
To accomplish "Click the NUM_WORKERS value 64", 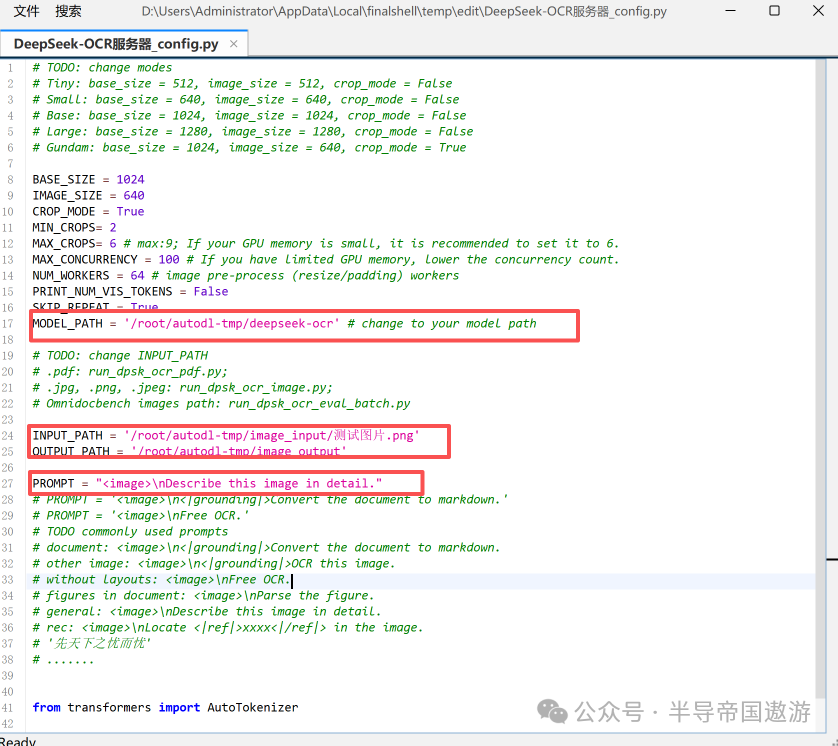I will point(137,276).
